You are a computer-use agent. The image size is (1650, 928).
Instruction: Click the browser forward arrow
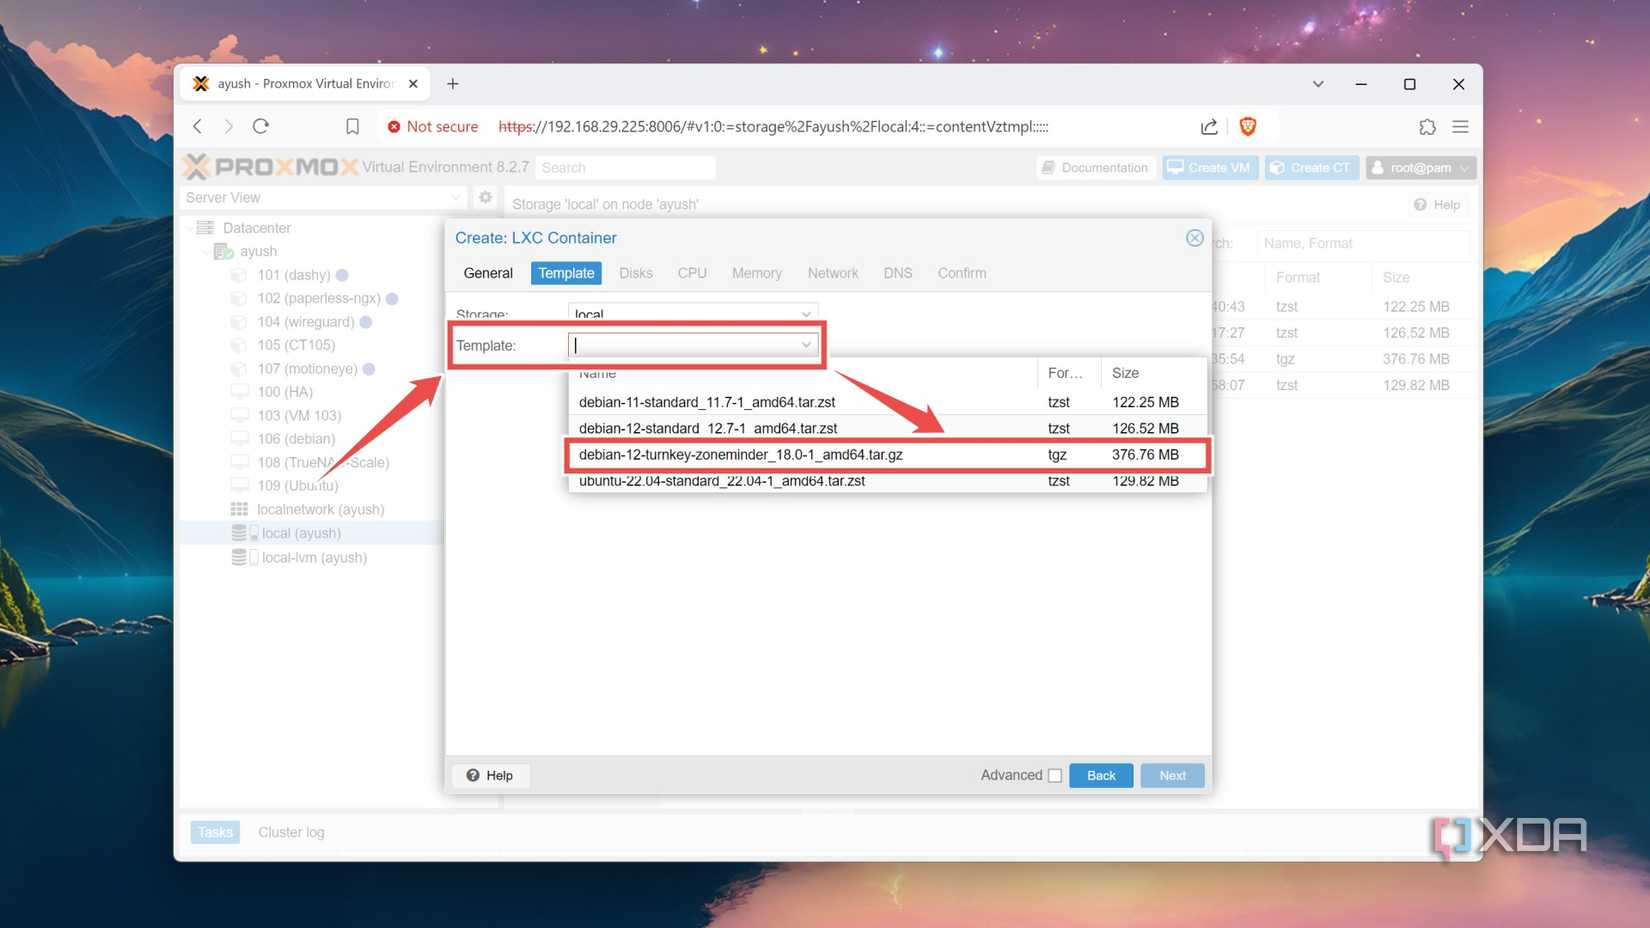228,126
